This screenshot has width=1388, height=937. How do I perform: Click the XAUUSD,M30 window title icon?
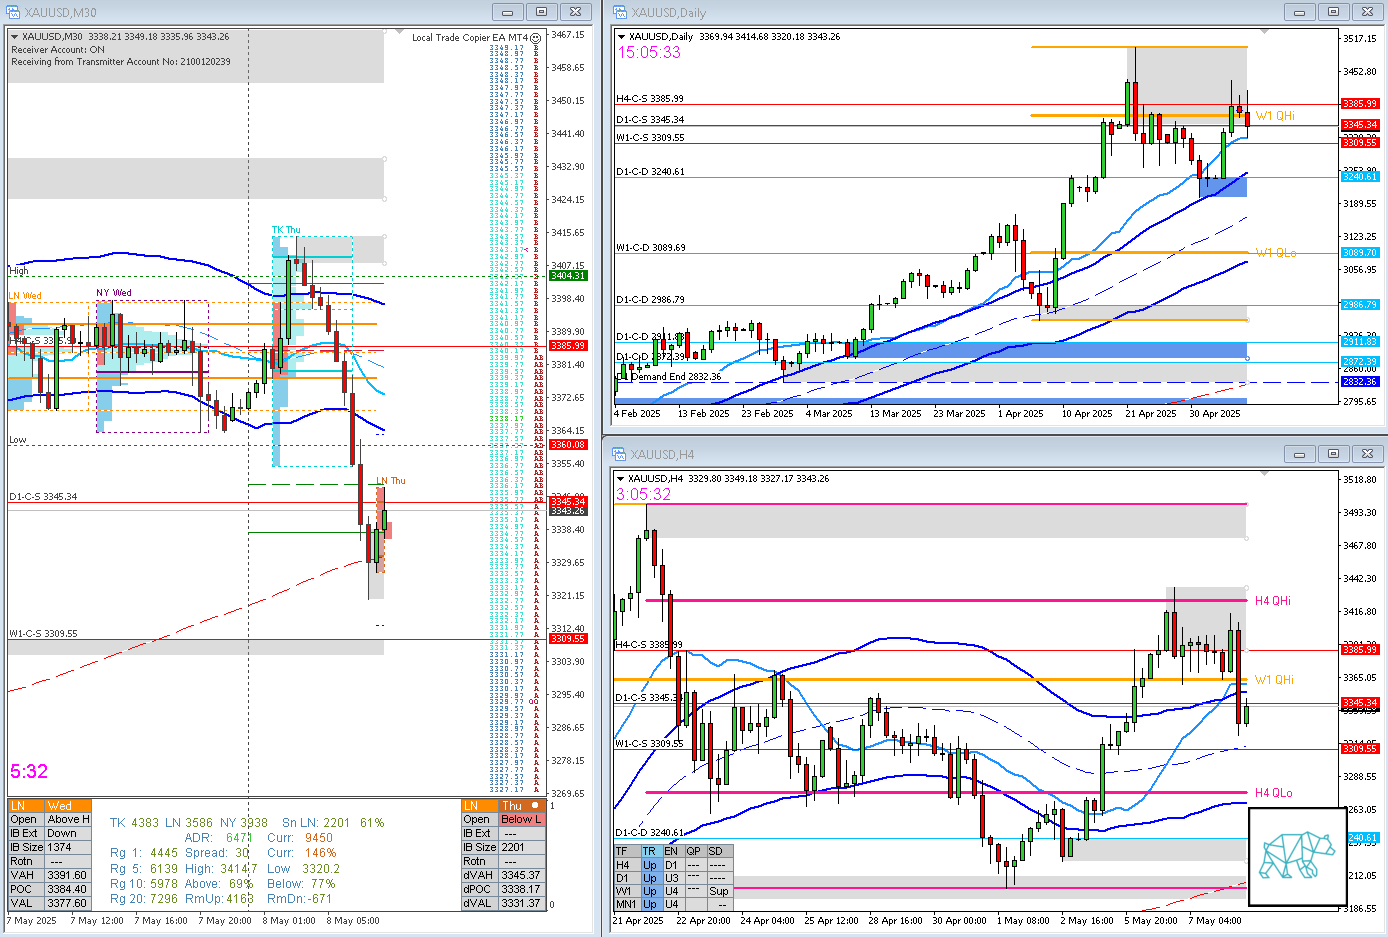click(x=12, y=12)
